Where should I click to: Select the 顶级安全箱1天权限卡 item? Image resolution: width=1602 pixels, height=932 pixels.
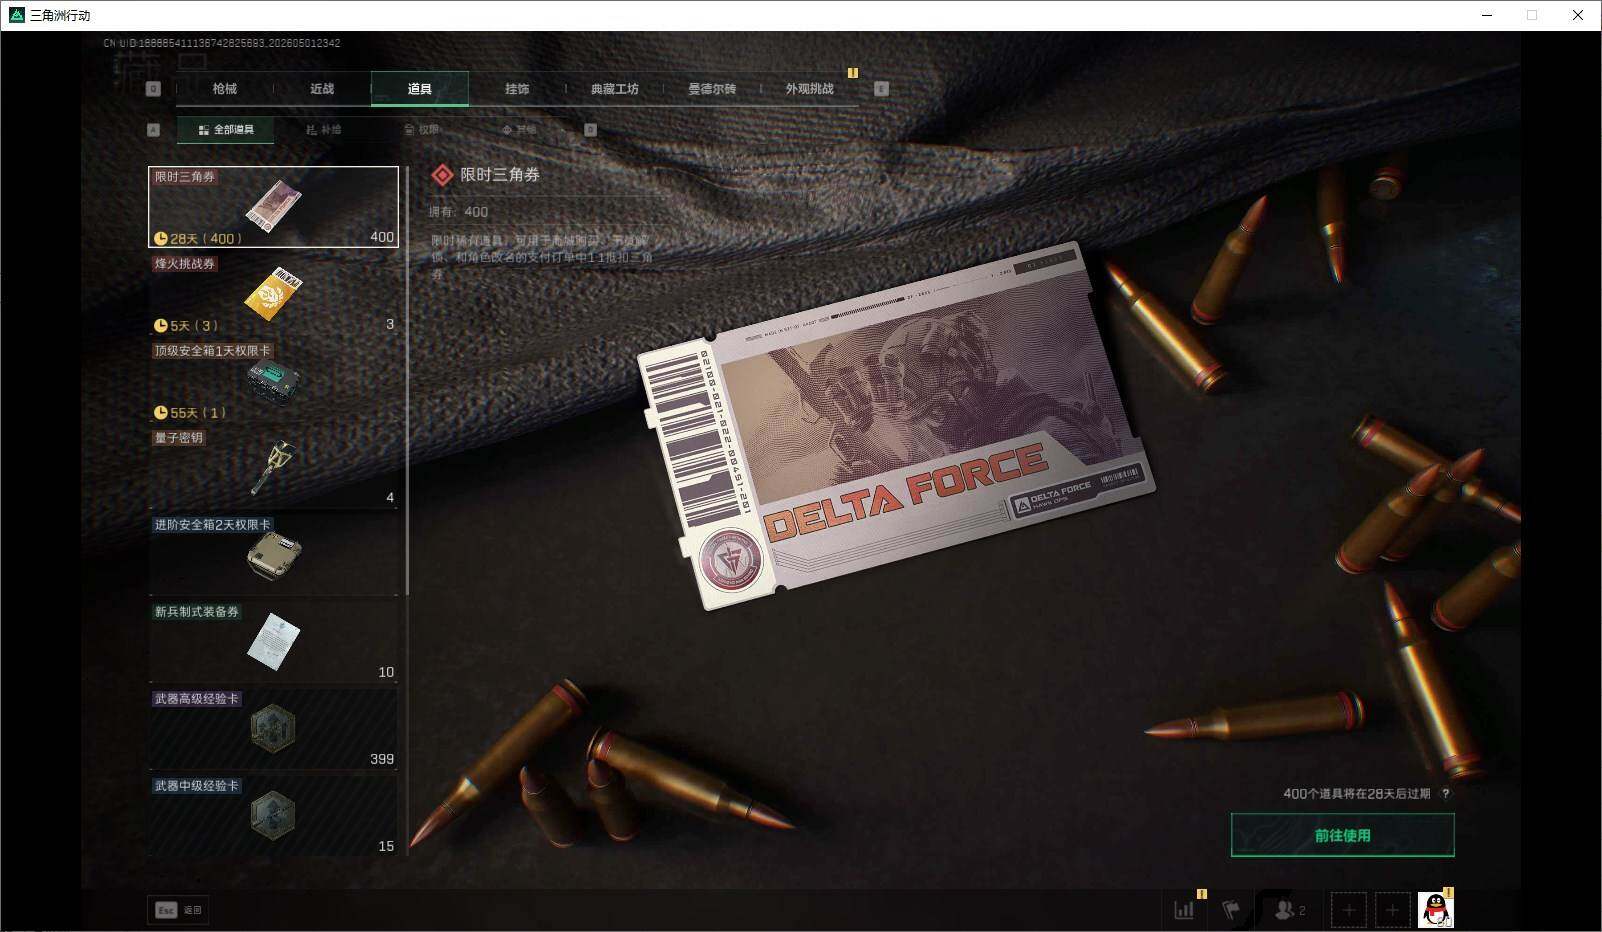273,381
